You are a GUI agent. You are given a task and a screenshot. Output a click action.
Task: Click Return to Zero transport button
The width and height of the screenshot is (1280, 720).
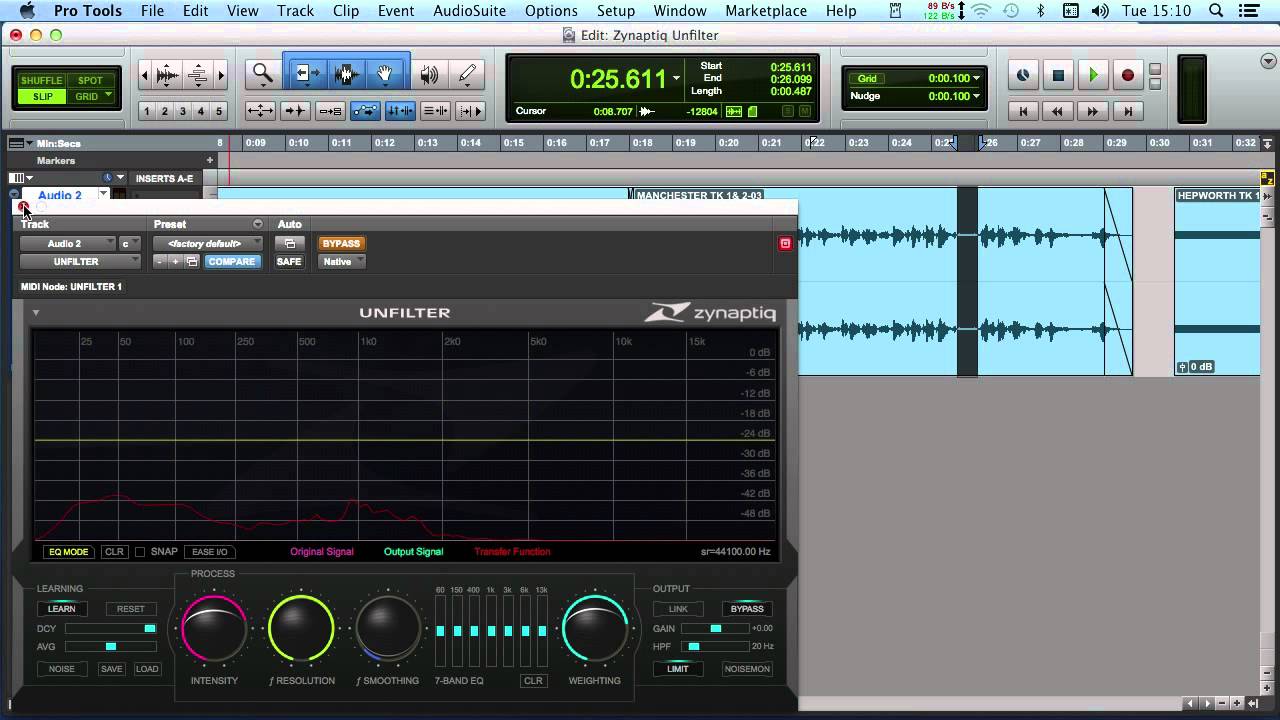click(1022, 111)
